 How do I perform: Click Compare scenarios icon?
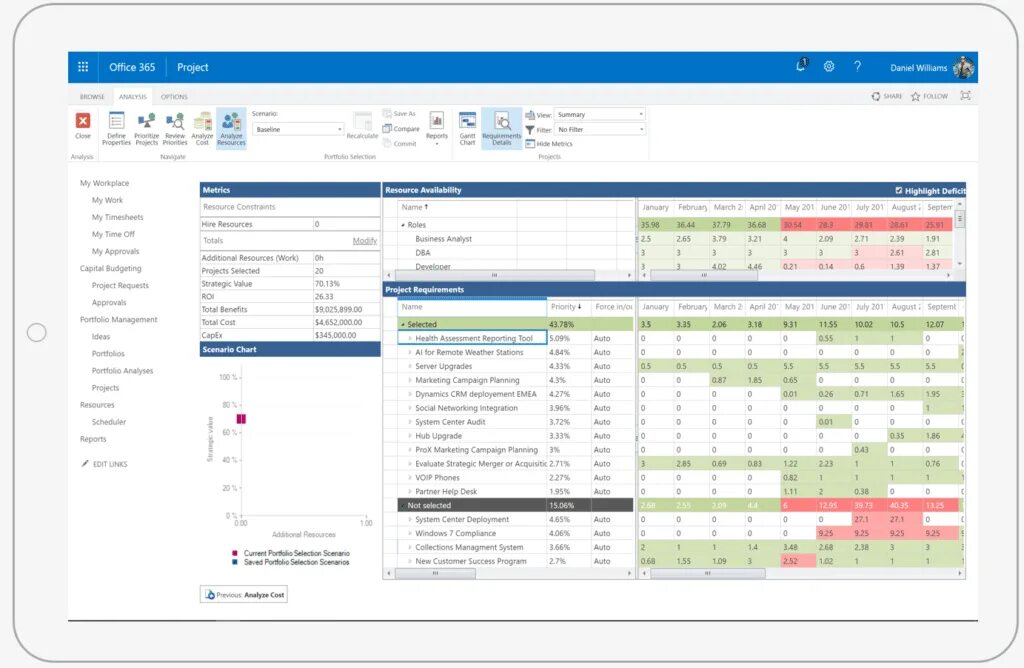(387, 129)
